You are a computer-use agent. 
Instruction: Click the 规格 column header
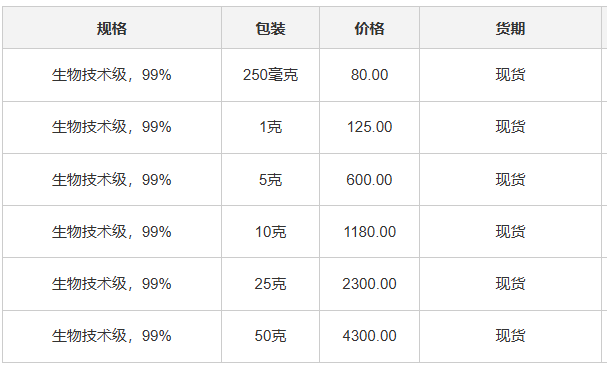pyautogui.click(x=112, y=28)
